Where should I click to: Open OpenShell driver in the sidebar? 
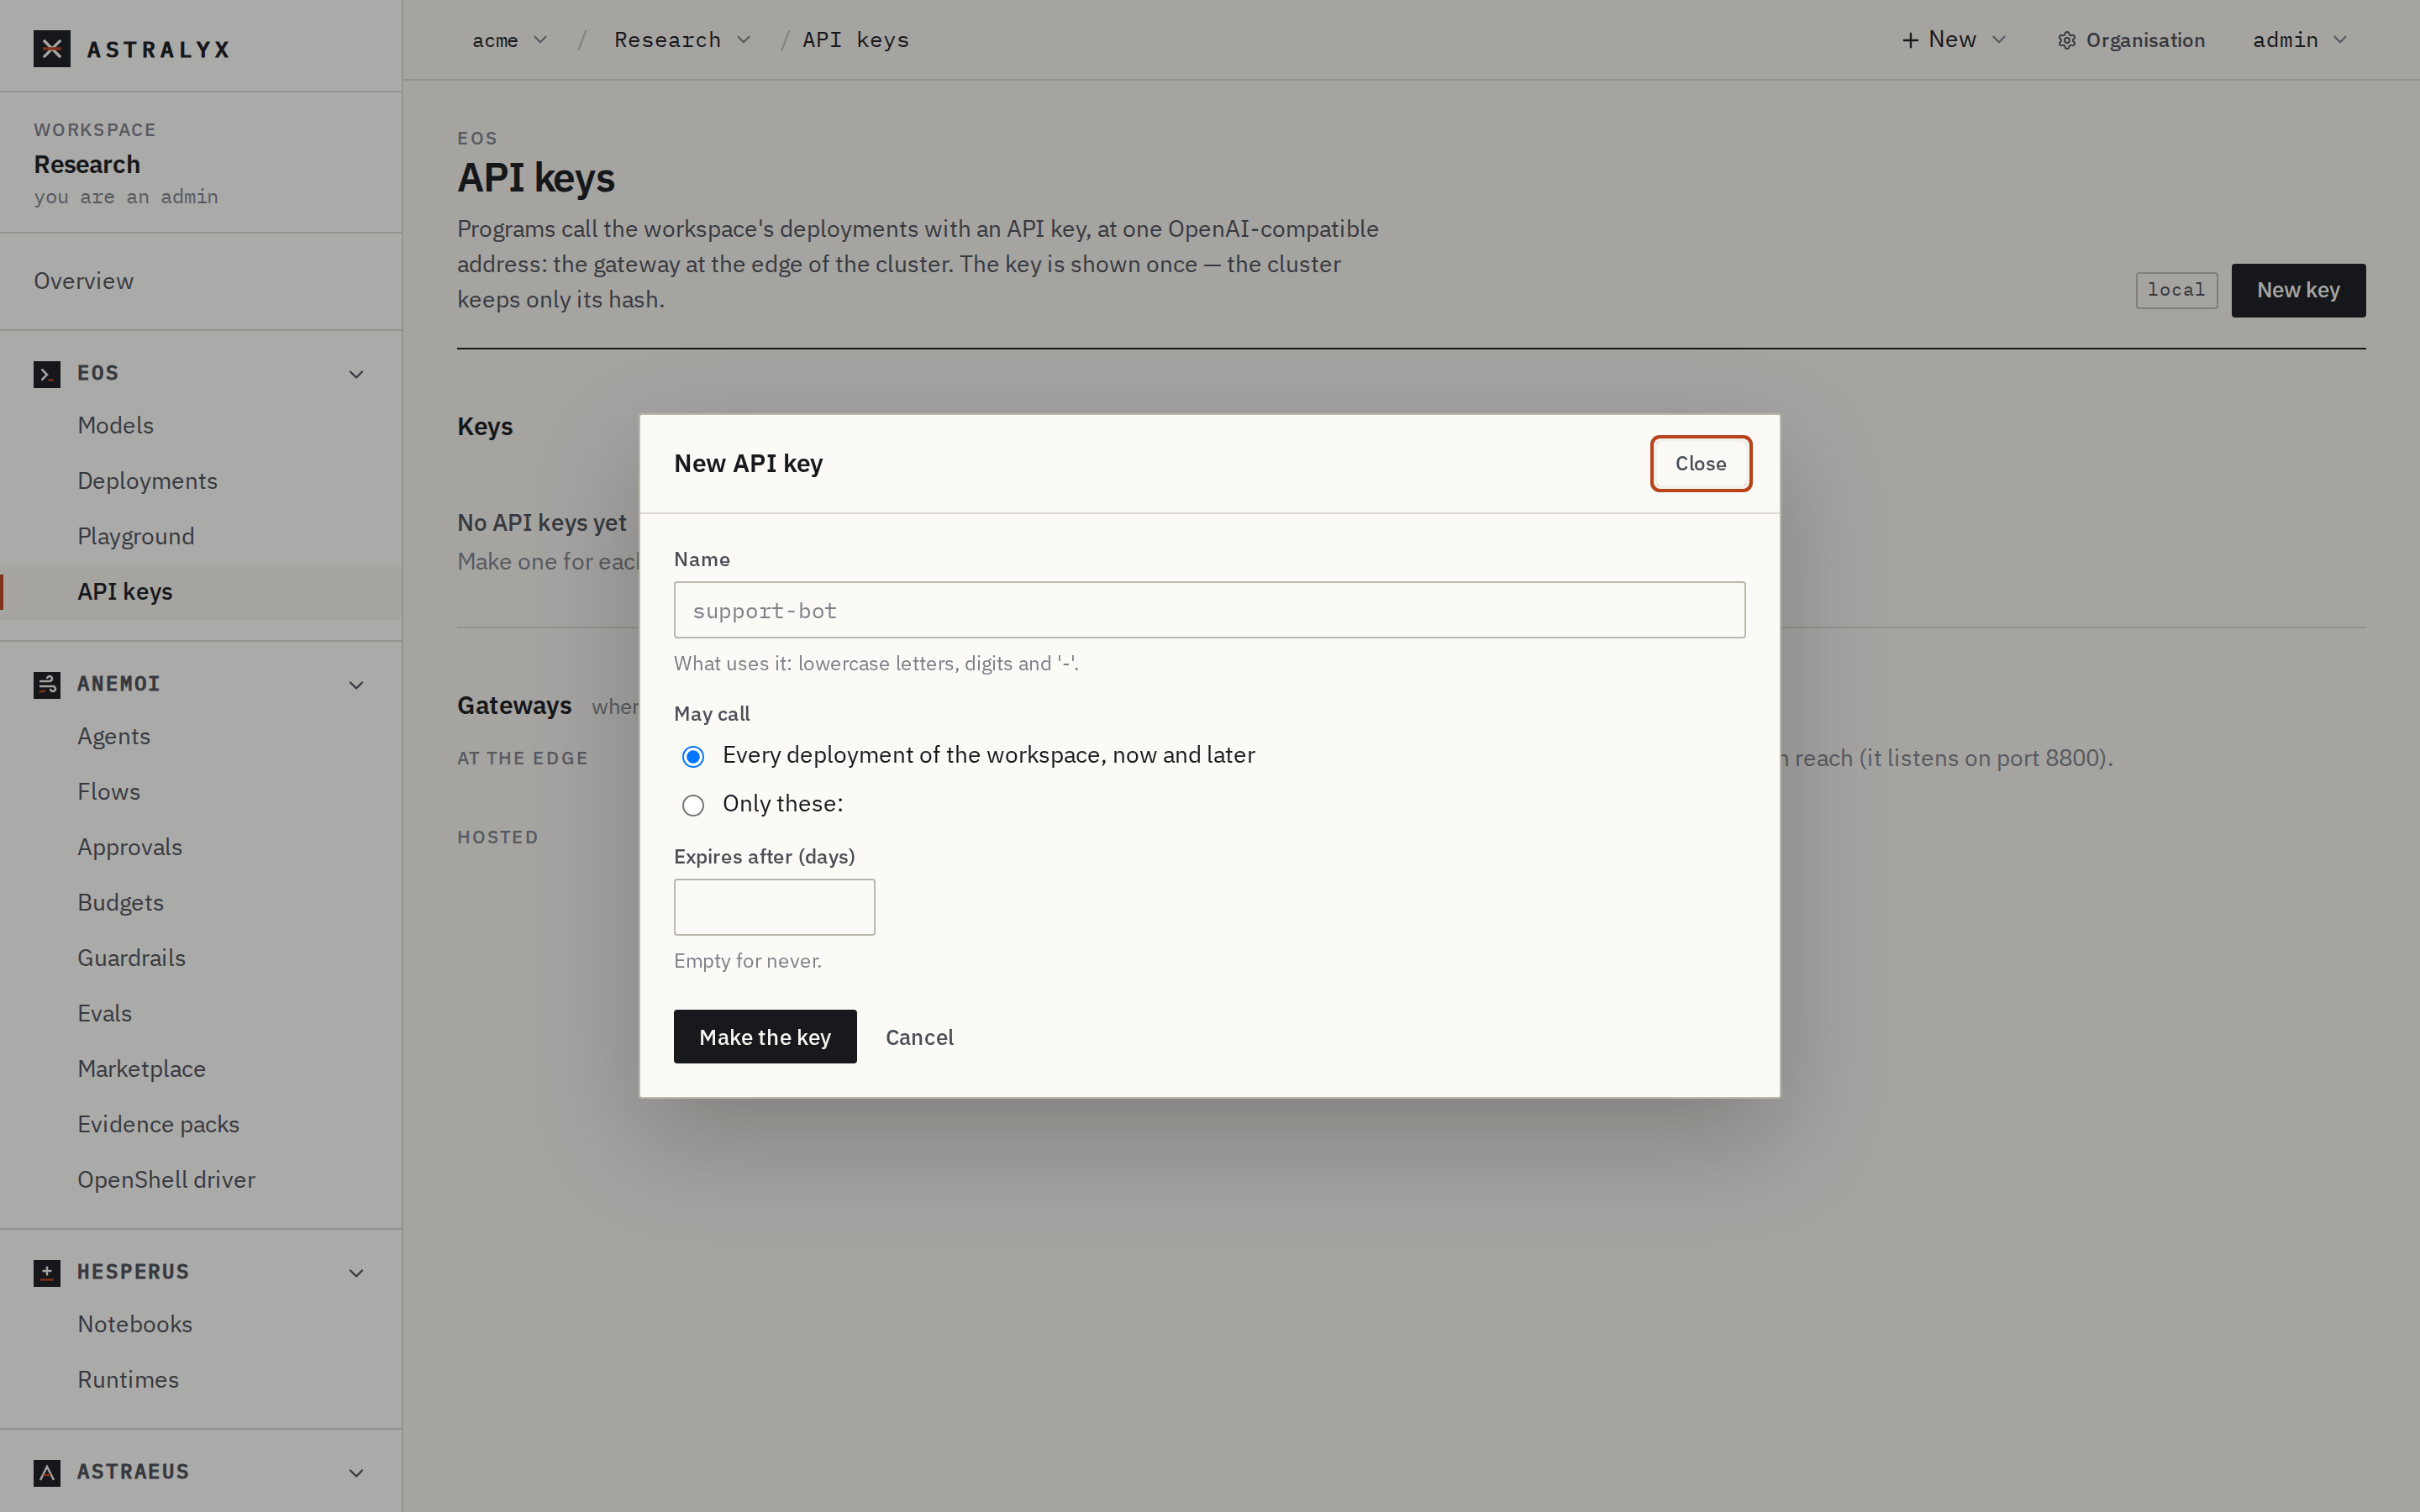pyautogui.click(x=167, y=1180)
